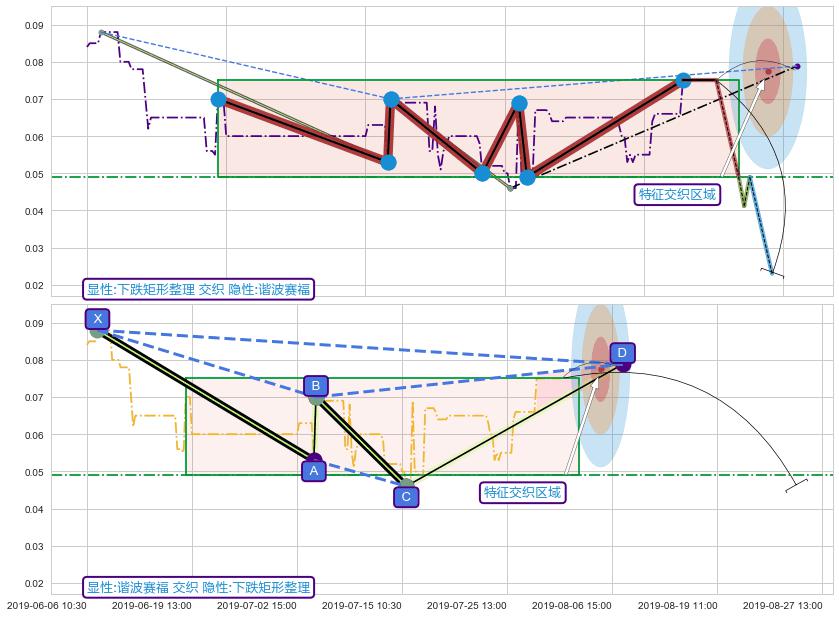Click the A point label in bottom chart
The image size is (839, 617).
[313, 470]
